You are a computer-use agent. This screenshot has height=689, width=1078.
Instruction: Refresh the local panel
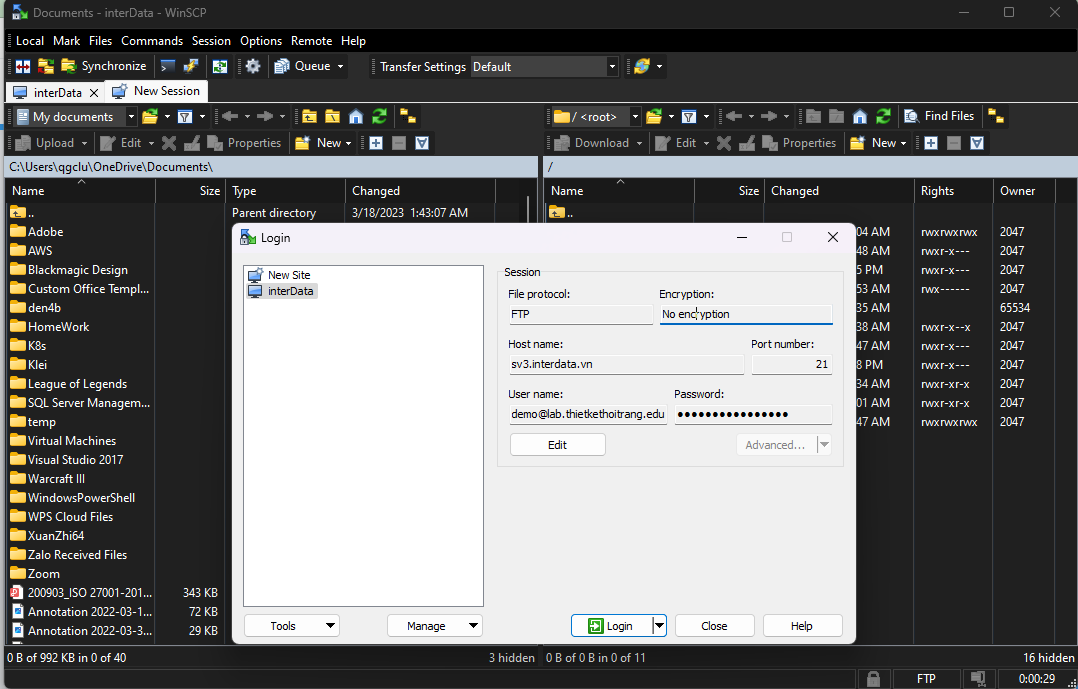(x=380, y=117)
